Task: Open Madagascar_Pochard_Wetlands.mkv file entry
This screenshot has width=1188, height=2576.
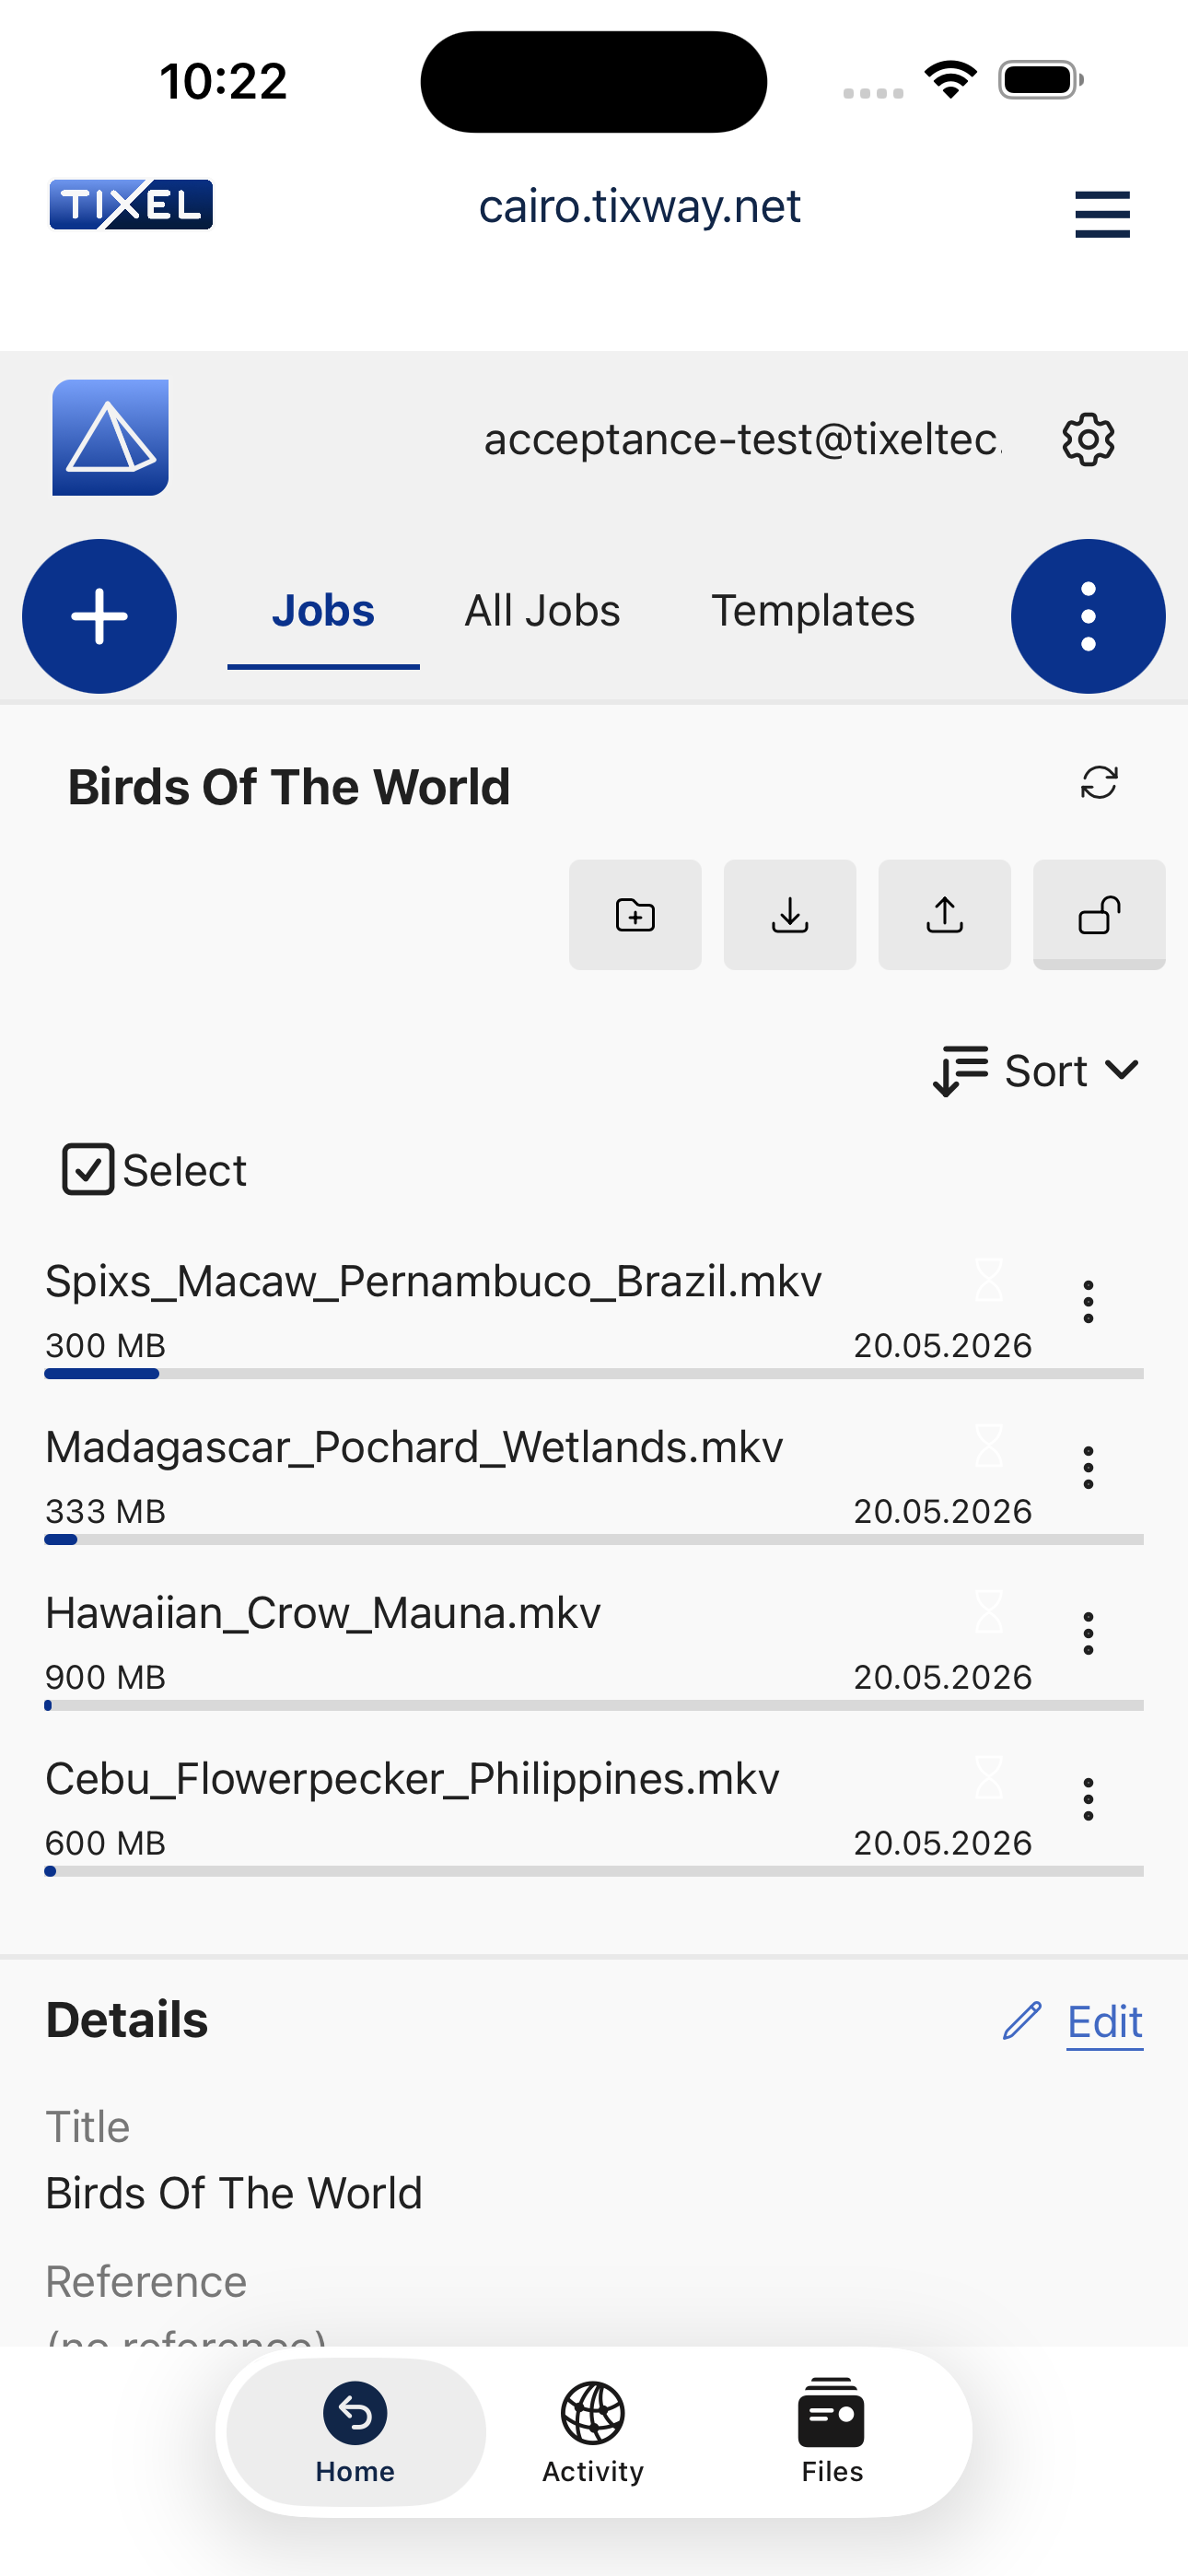Action: [x=414, y=1448]
